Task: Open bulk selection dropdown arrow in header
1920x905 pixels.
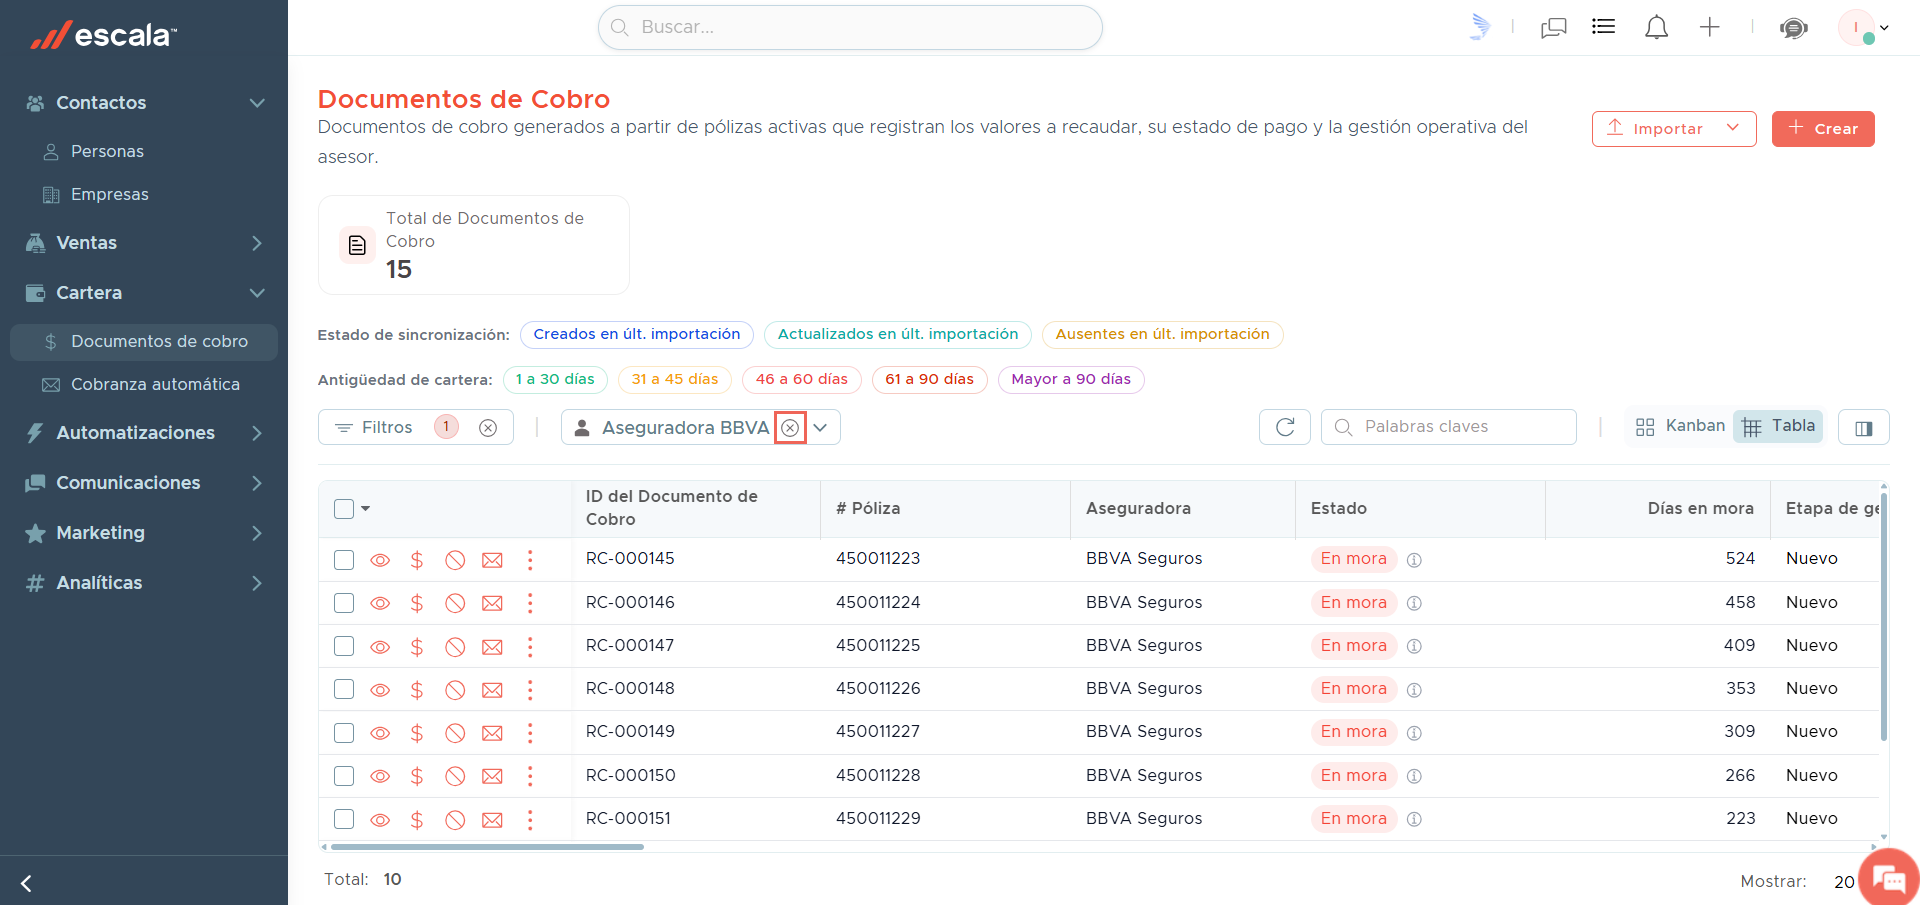Action: [366, 509]
